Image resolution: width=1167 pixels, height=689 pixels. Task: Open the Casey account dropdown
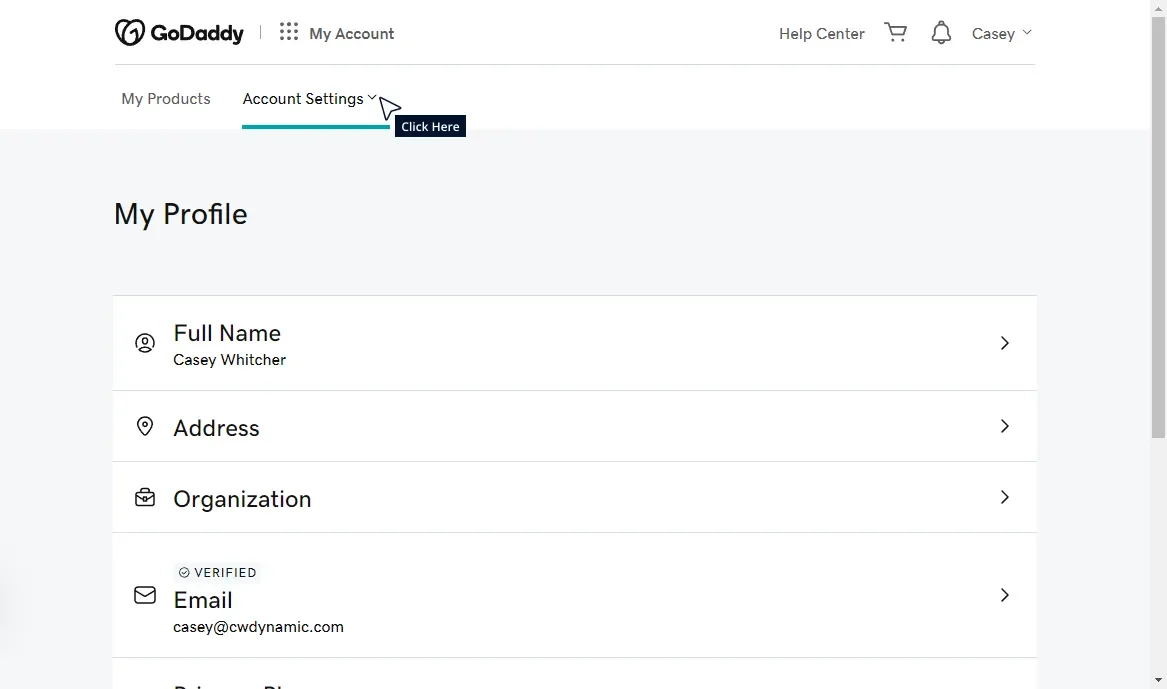pyautogui.click(x=1000, y=33)
